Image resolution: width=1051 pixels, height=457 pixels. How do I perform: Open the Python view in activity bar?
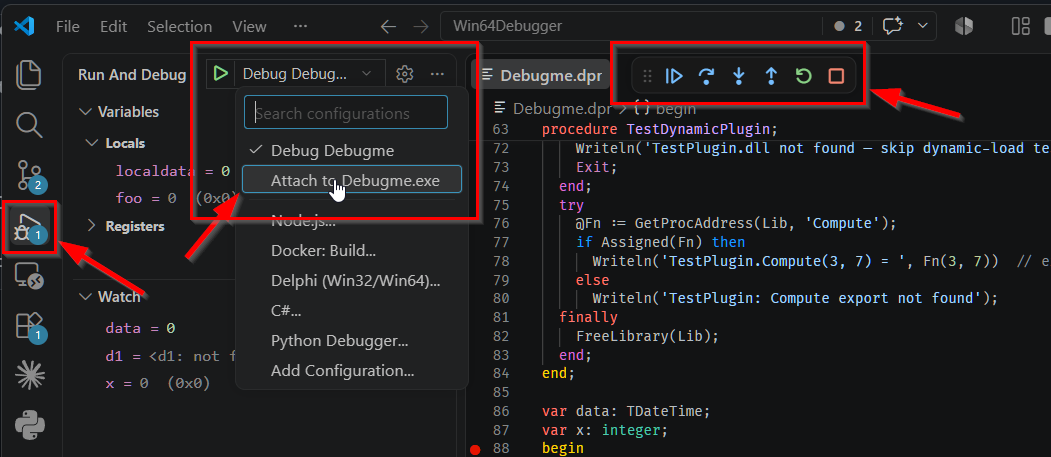pos(29,426)
